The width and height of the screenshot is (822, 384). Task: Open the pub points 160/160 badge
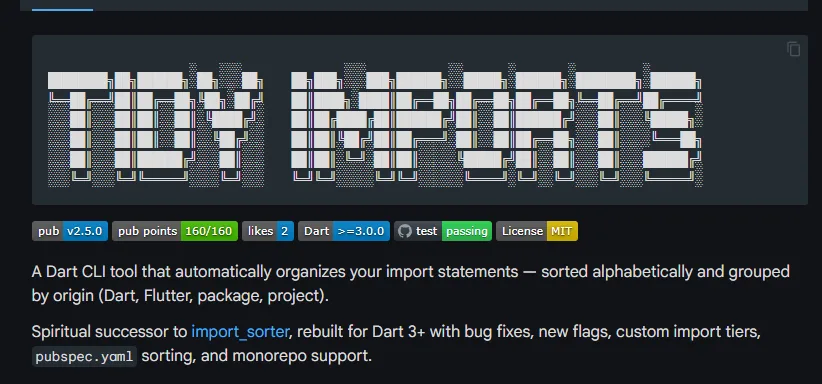click(175, 231)
